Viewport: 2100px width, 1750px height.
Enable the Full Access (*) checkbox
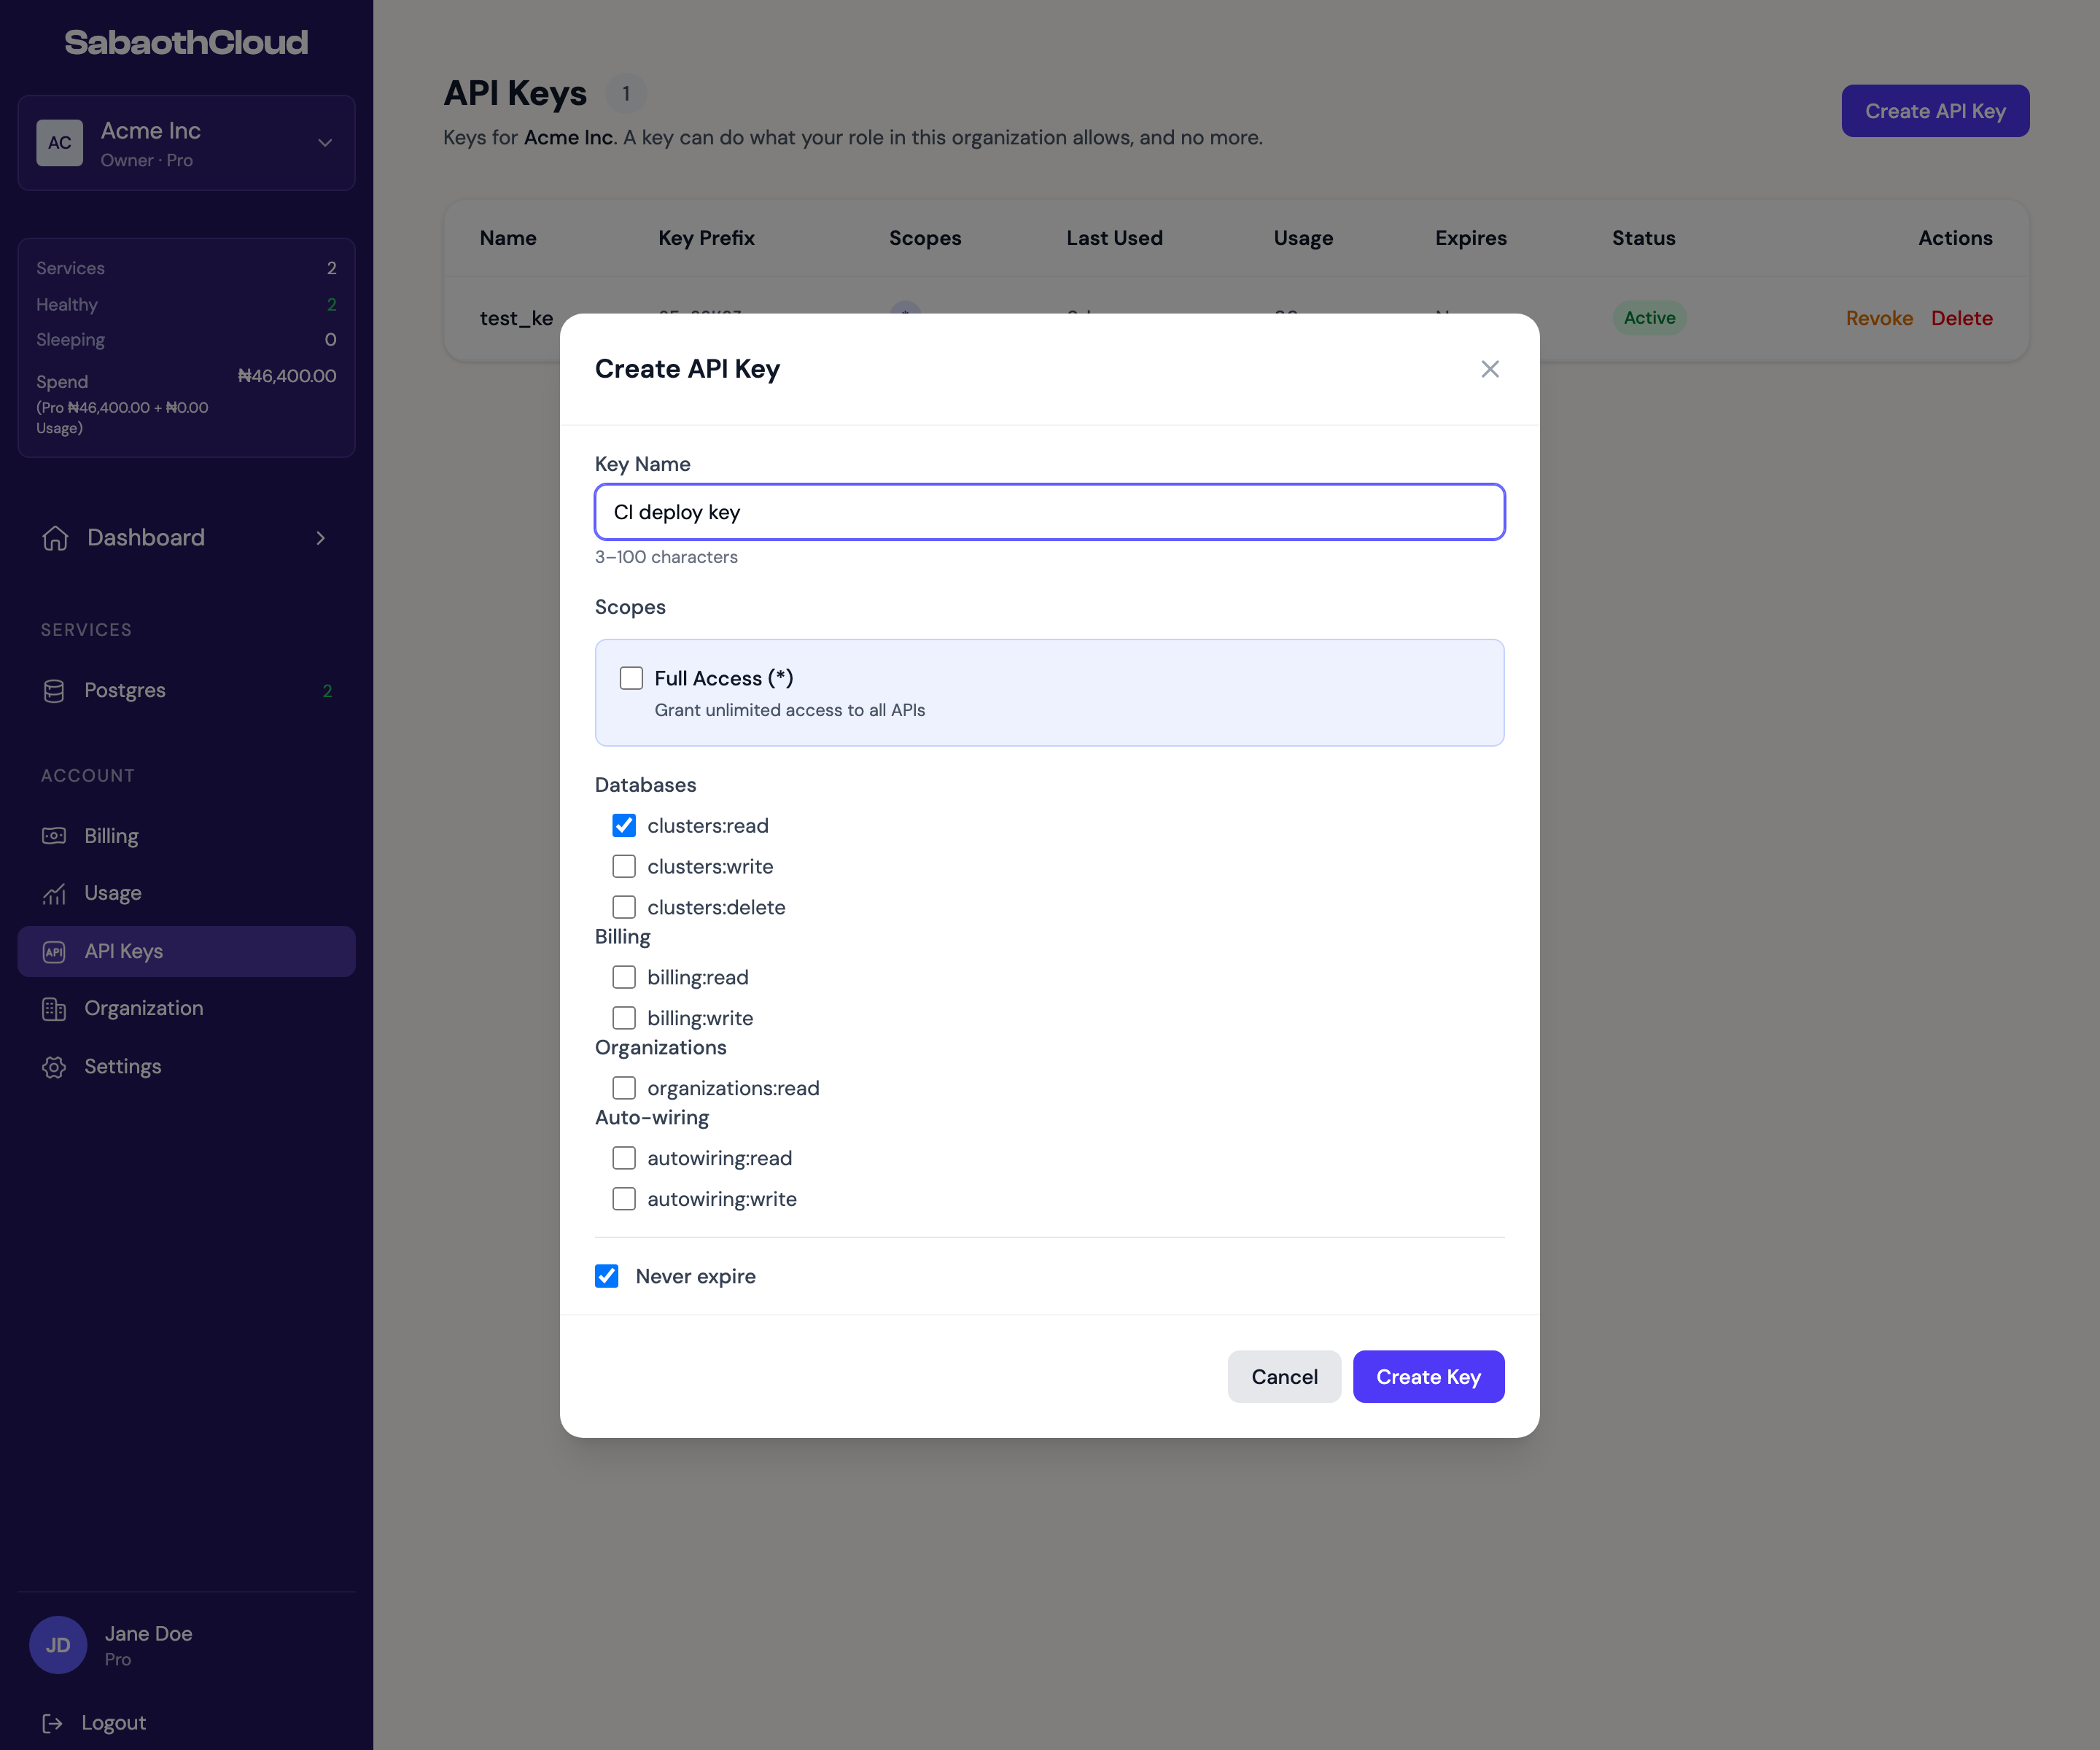click(x=631, y=678)
